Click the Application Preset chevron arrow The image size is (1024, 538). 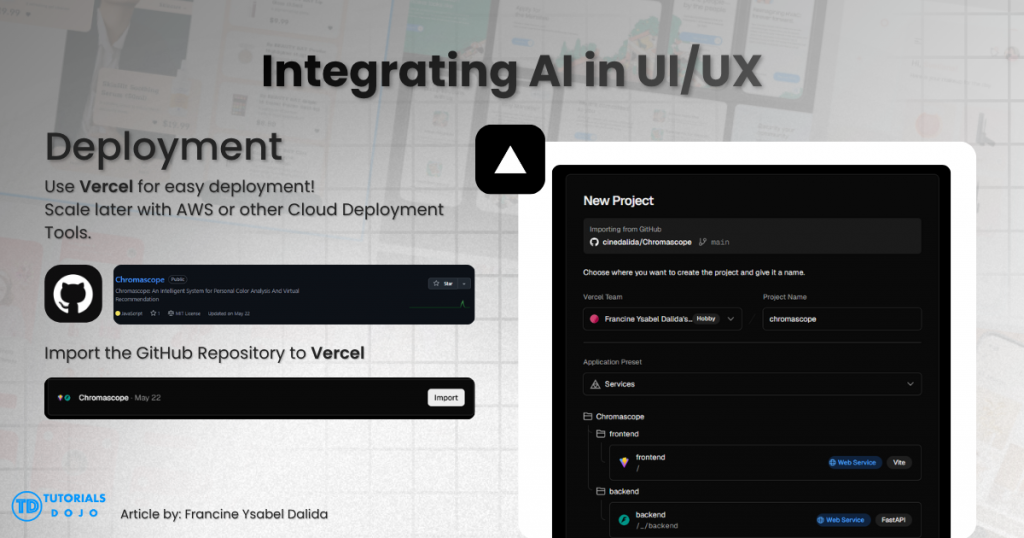[x=910, y=384]
